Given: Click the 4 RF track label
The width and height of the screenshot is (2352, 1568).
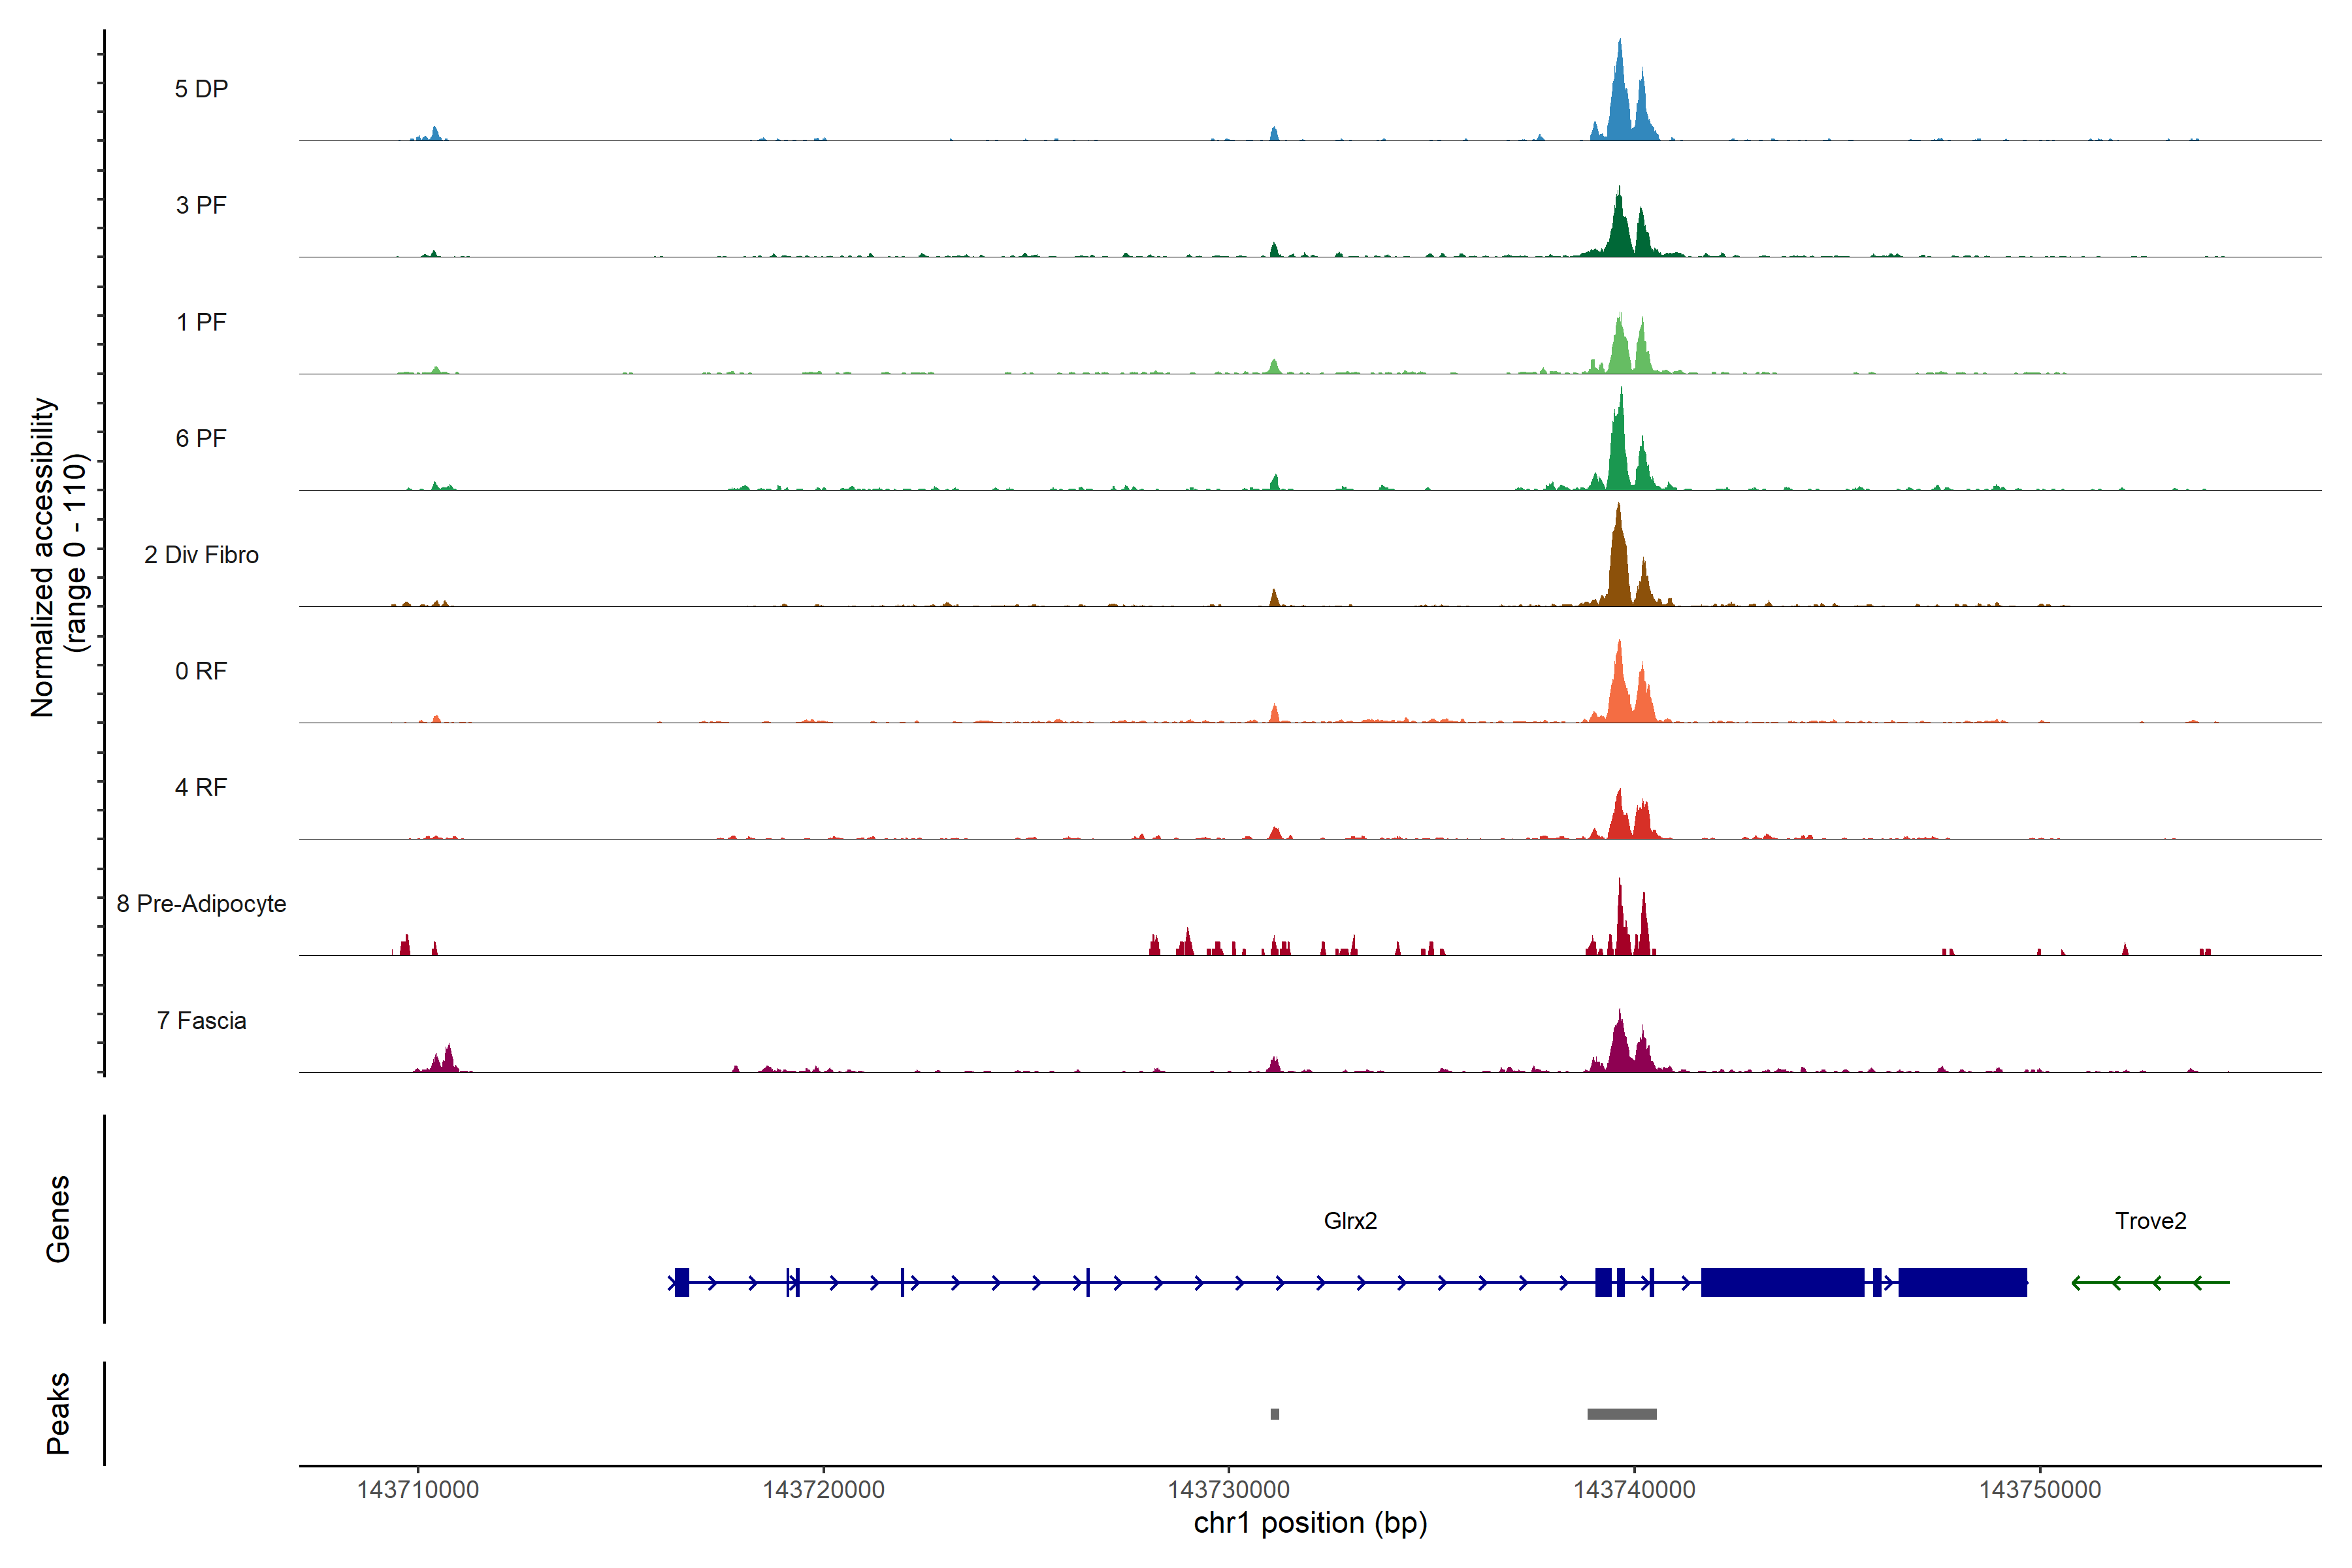Looking at the screenshot, I should pyautogui.click(x=201, y=788).
